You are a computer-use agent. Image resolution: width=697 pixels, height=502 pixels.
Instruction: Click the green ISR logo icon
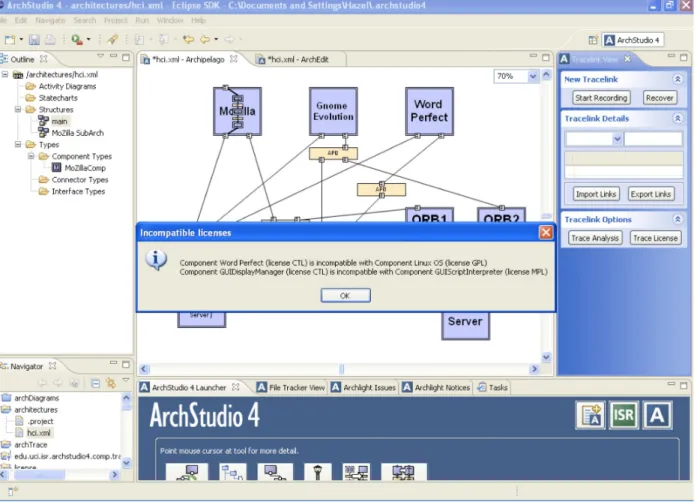[x=624, y=415]
